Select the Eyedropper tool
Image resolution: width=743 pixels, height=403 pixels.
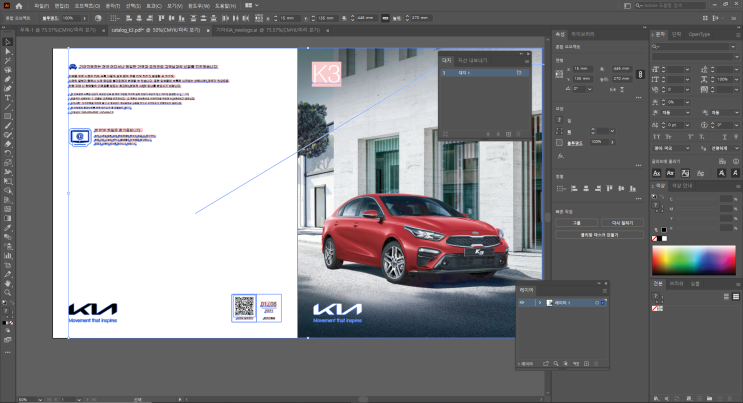8,228
